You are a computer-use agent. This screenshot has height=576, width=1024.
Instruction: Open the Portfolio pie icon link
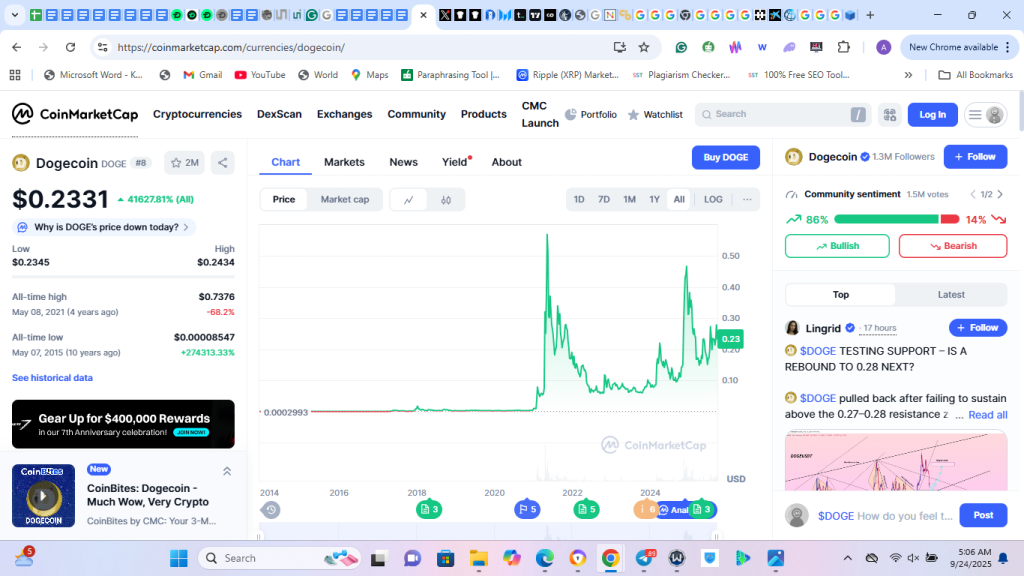[590, 114]
